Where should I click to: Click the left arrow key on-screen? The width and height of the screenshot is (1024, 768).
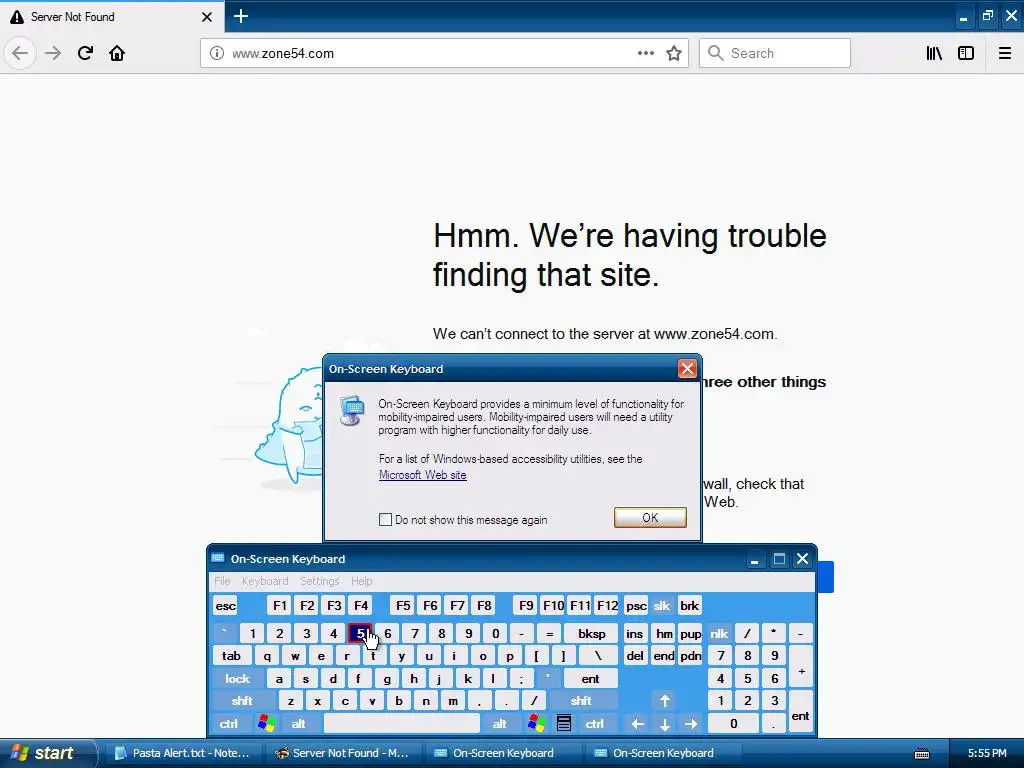pos(638,724)
